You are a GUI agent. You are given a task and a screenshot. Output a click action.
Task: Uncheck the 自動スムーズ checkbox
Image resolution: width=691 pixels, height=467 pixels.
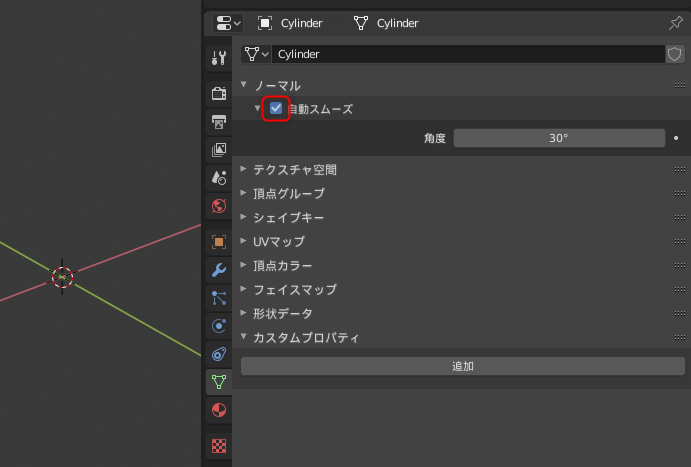tap(276, 108)
